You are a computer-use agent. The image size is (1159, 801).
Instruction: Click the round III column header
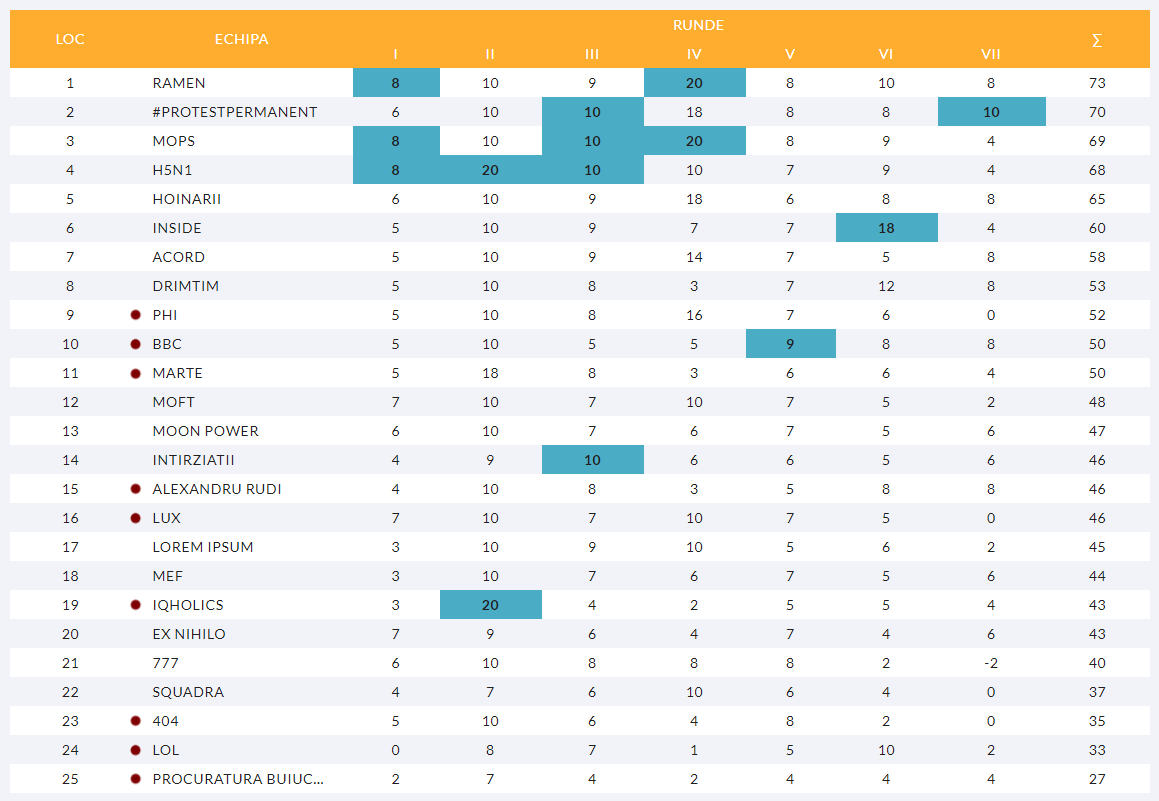click(592, 54)
